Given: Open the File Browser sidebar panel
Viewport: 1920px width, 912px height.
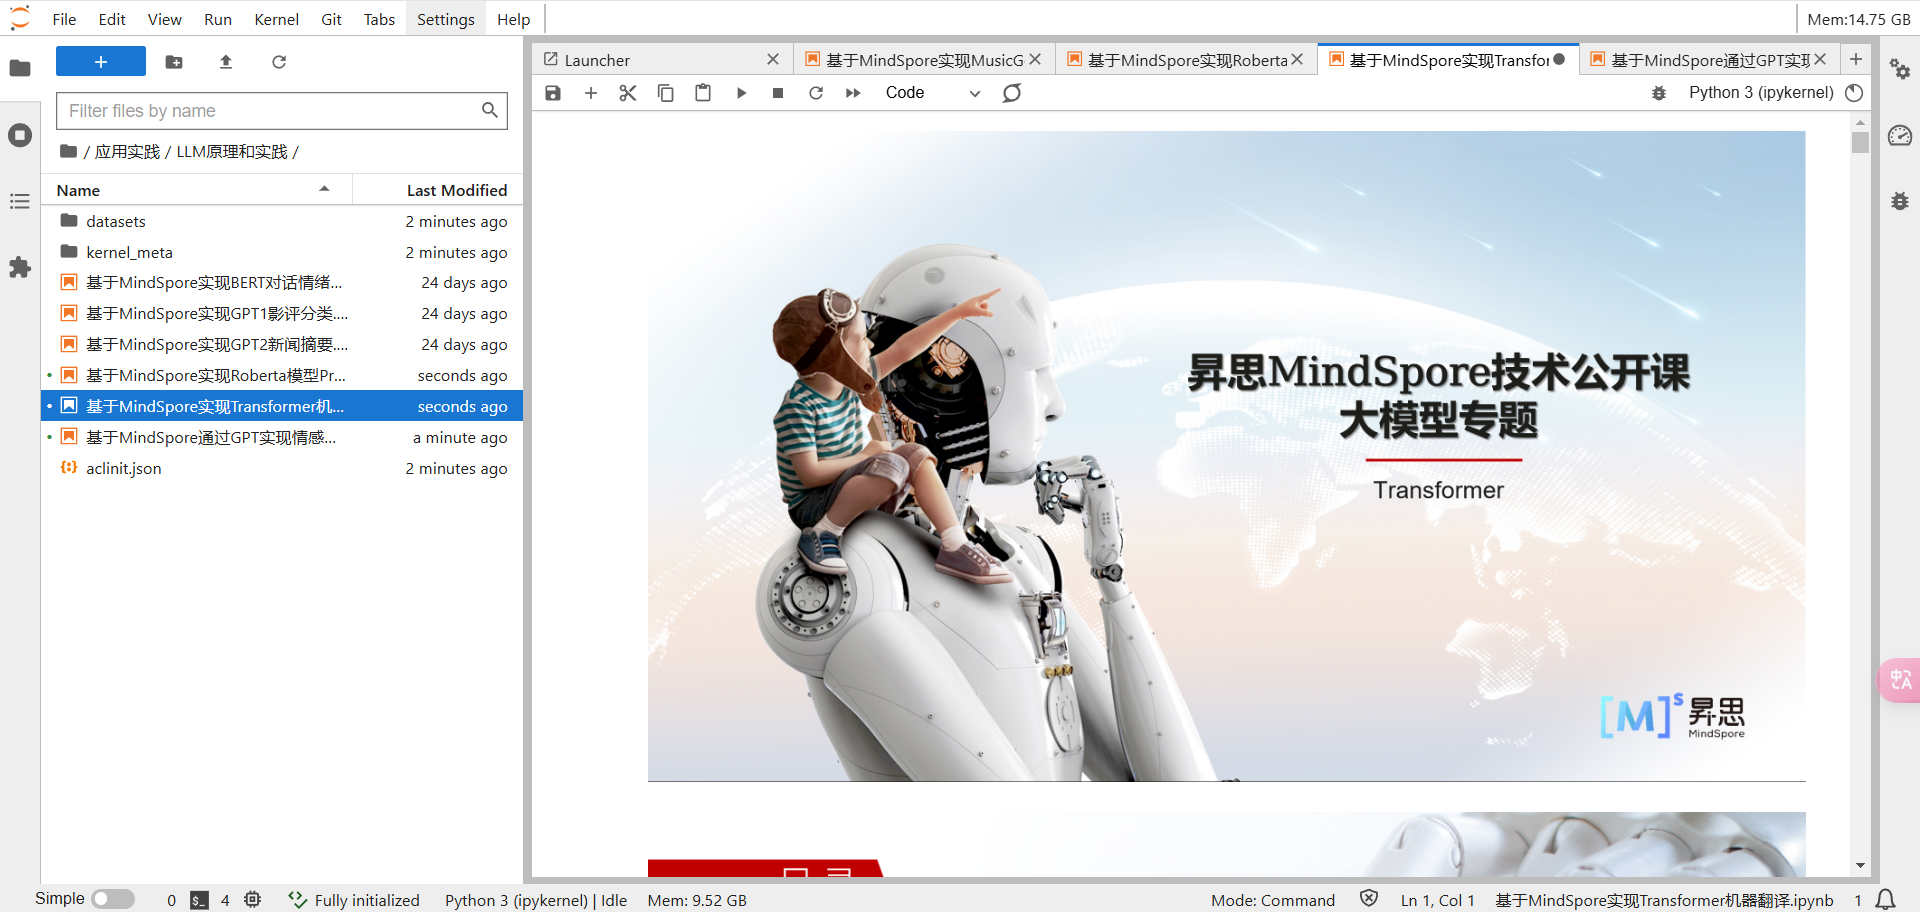Looking at the screenshot, I should click(x=20, y=68).
